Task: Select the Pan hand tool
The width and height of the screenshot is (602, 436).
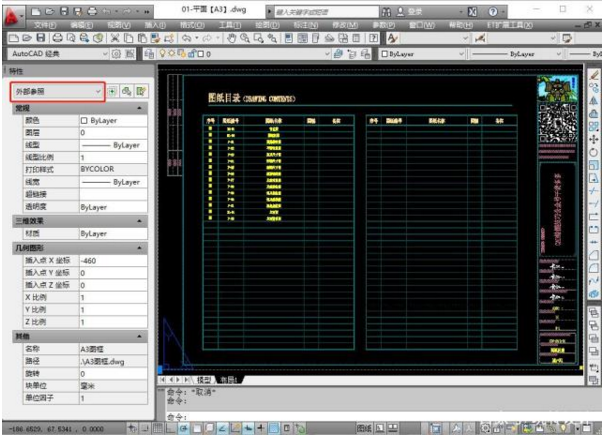Action: (231, 38)
